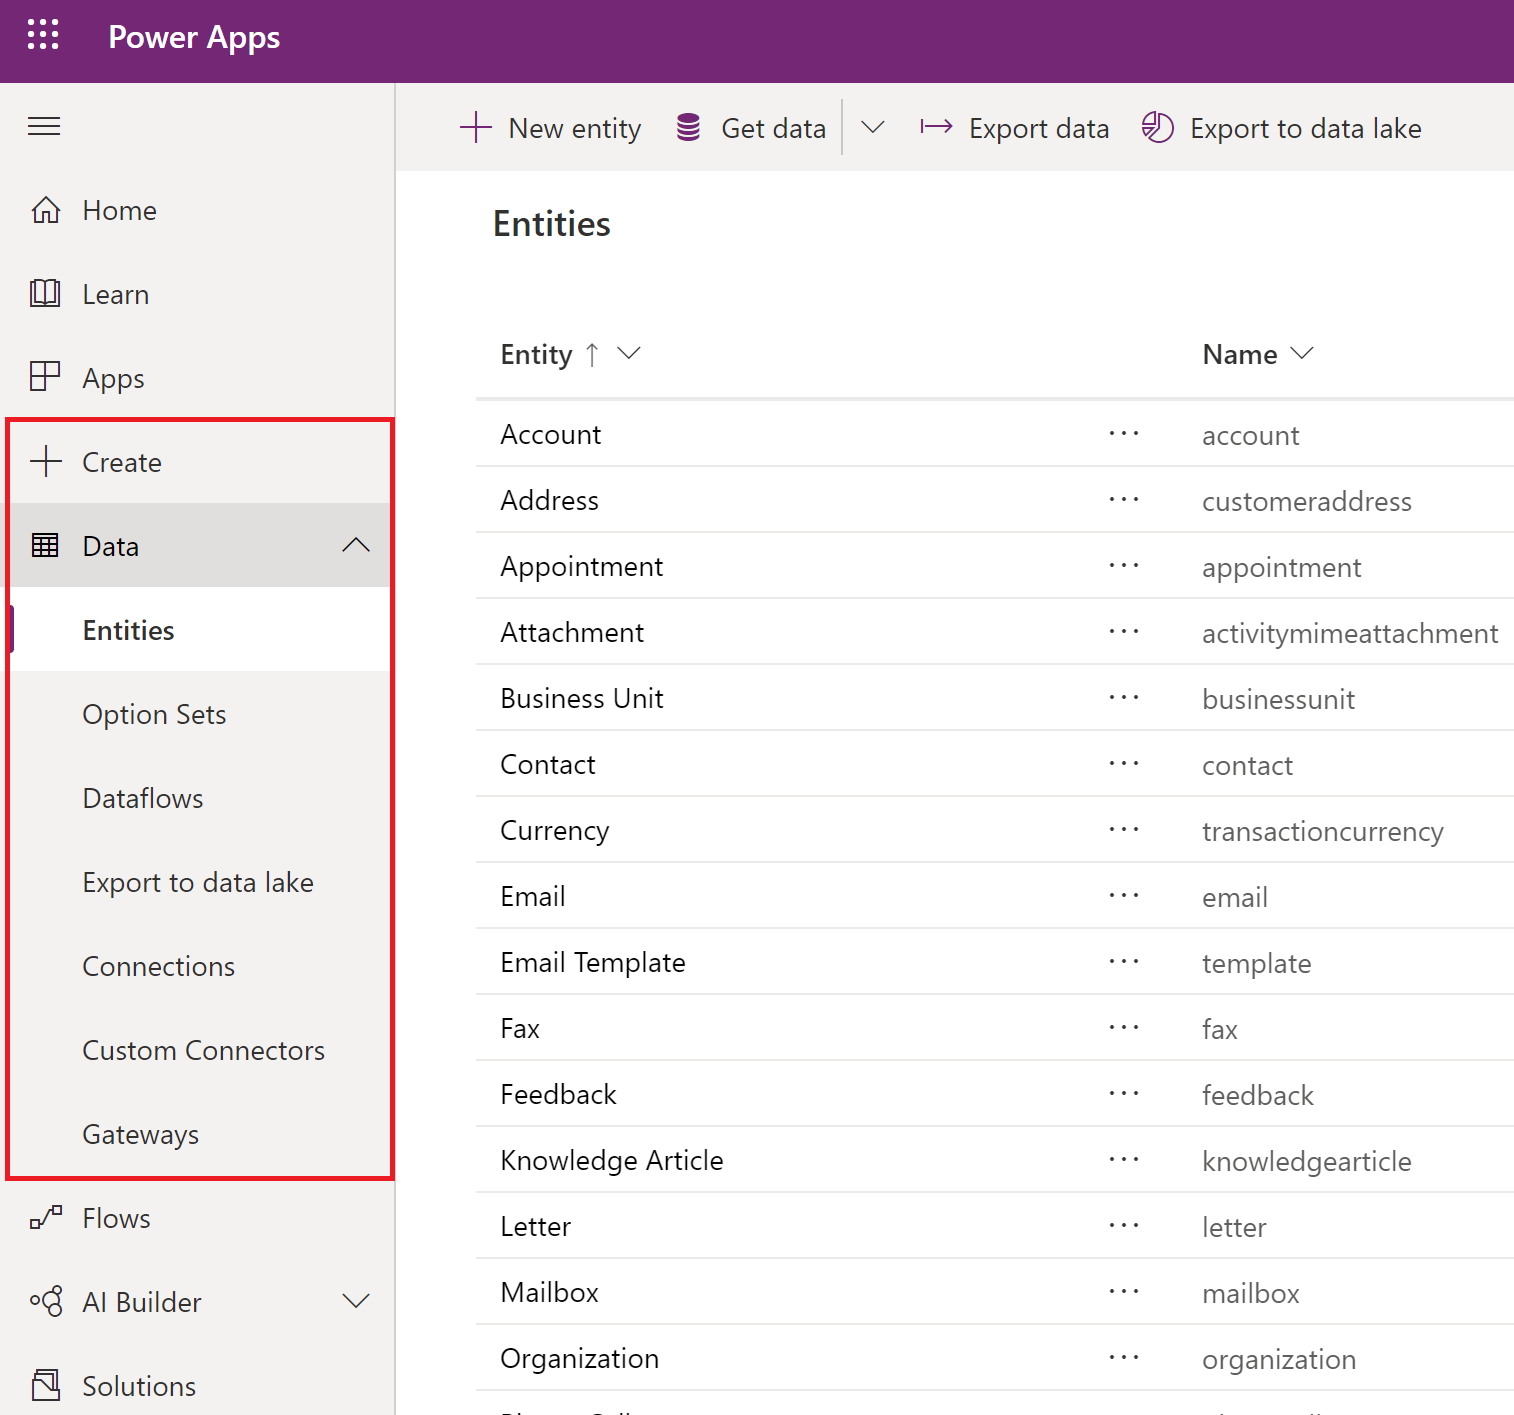The width and height of the screenshot is (1514, 1415).
Task: Click the Get data button label
Action: point(773,129)
